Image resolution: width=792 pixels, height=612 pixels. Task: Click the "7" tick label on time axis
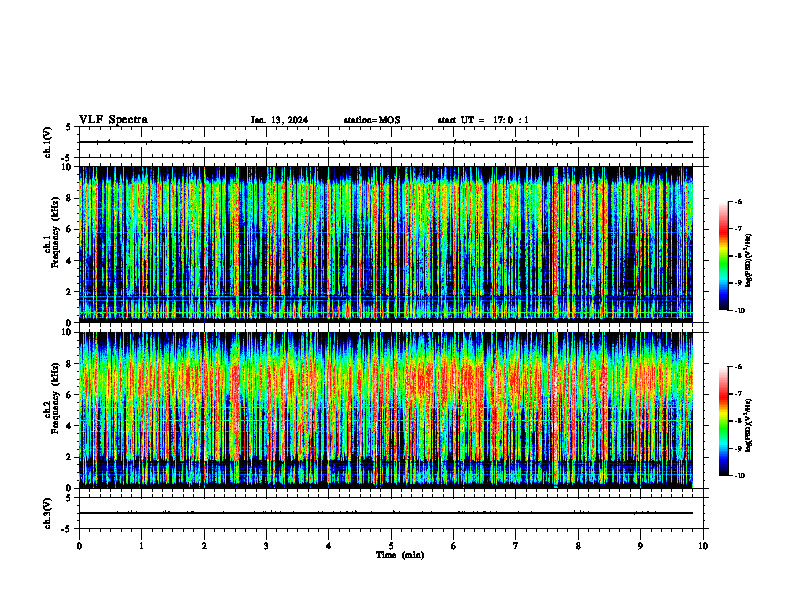tap(516, 546)
